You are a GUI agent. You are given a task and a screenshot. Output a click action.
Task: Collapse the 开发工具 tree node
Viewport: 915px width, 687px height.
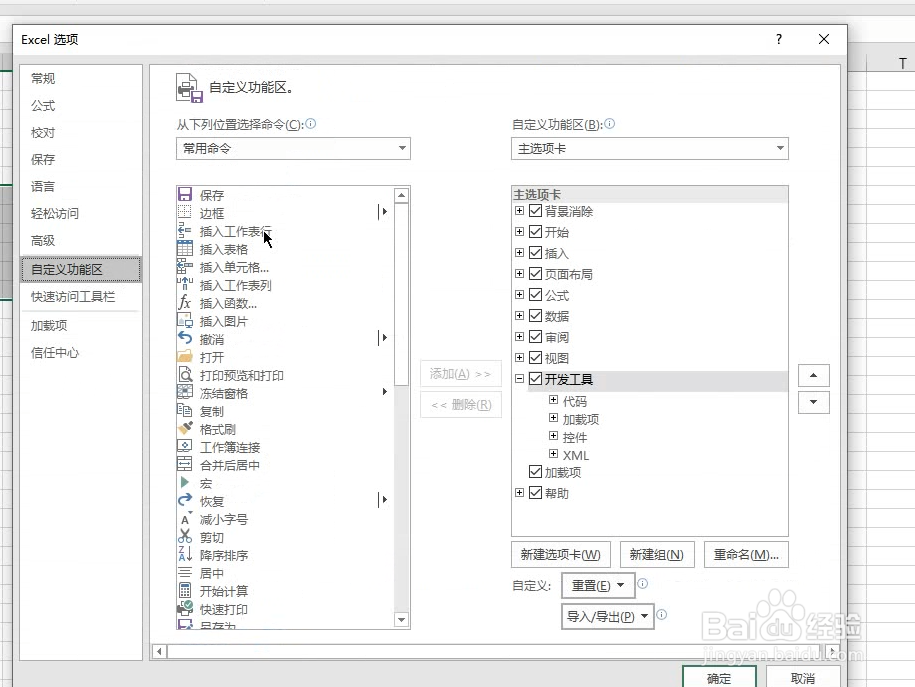(x=519, y=379)
